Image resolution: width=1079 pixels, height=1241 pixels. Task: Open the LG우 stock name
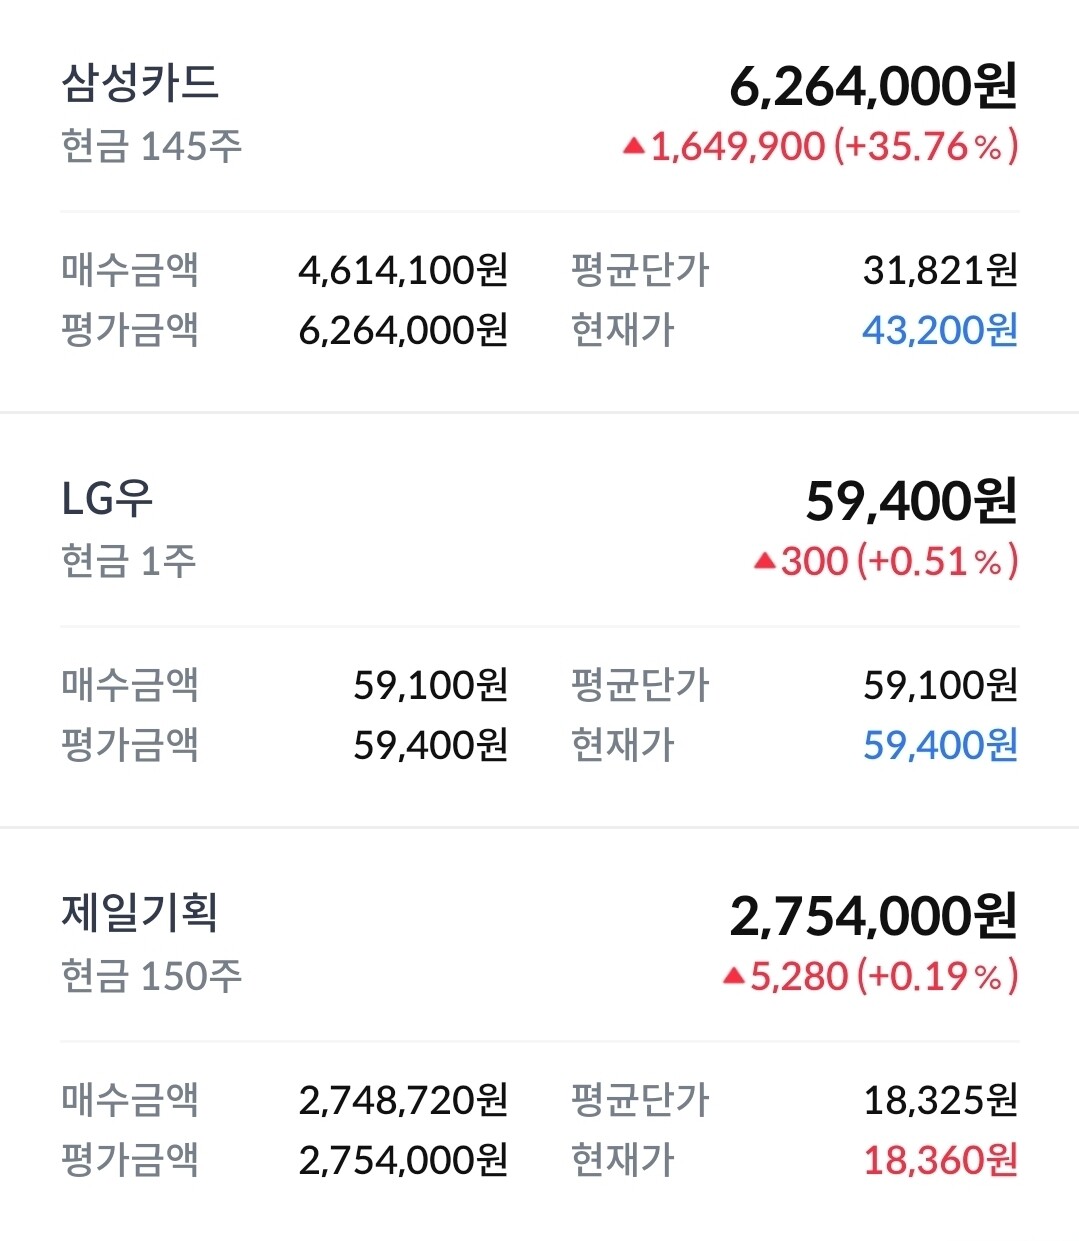107,498
